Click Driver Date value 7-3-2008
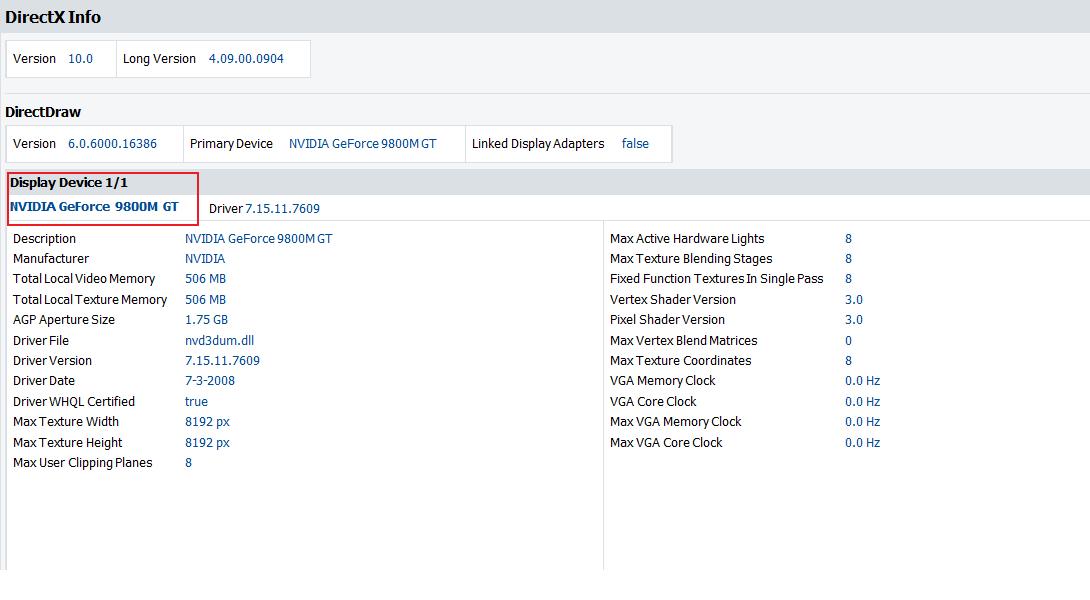Viewport: 1090px width, 600px height. pos(210,381)
